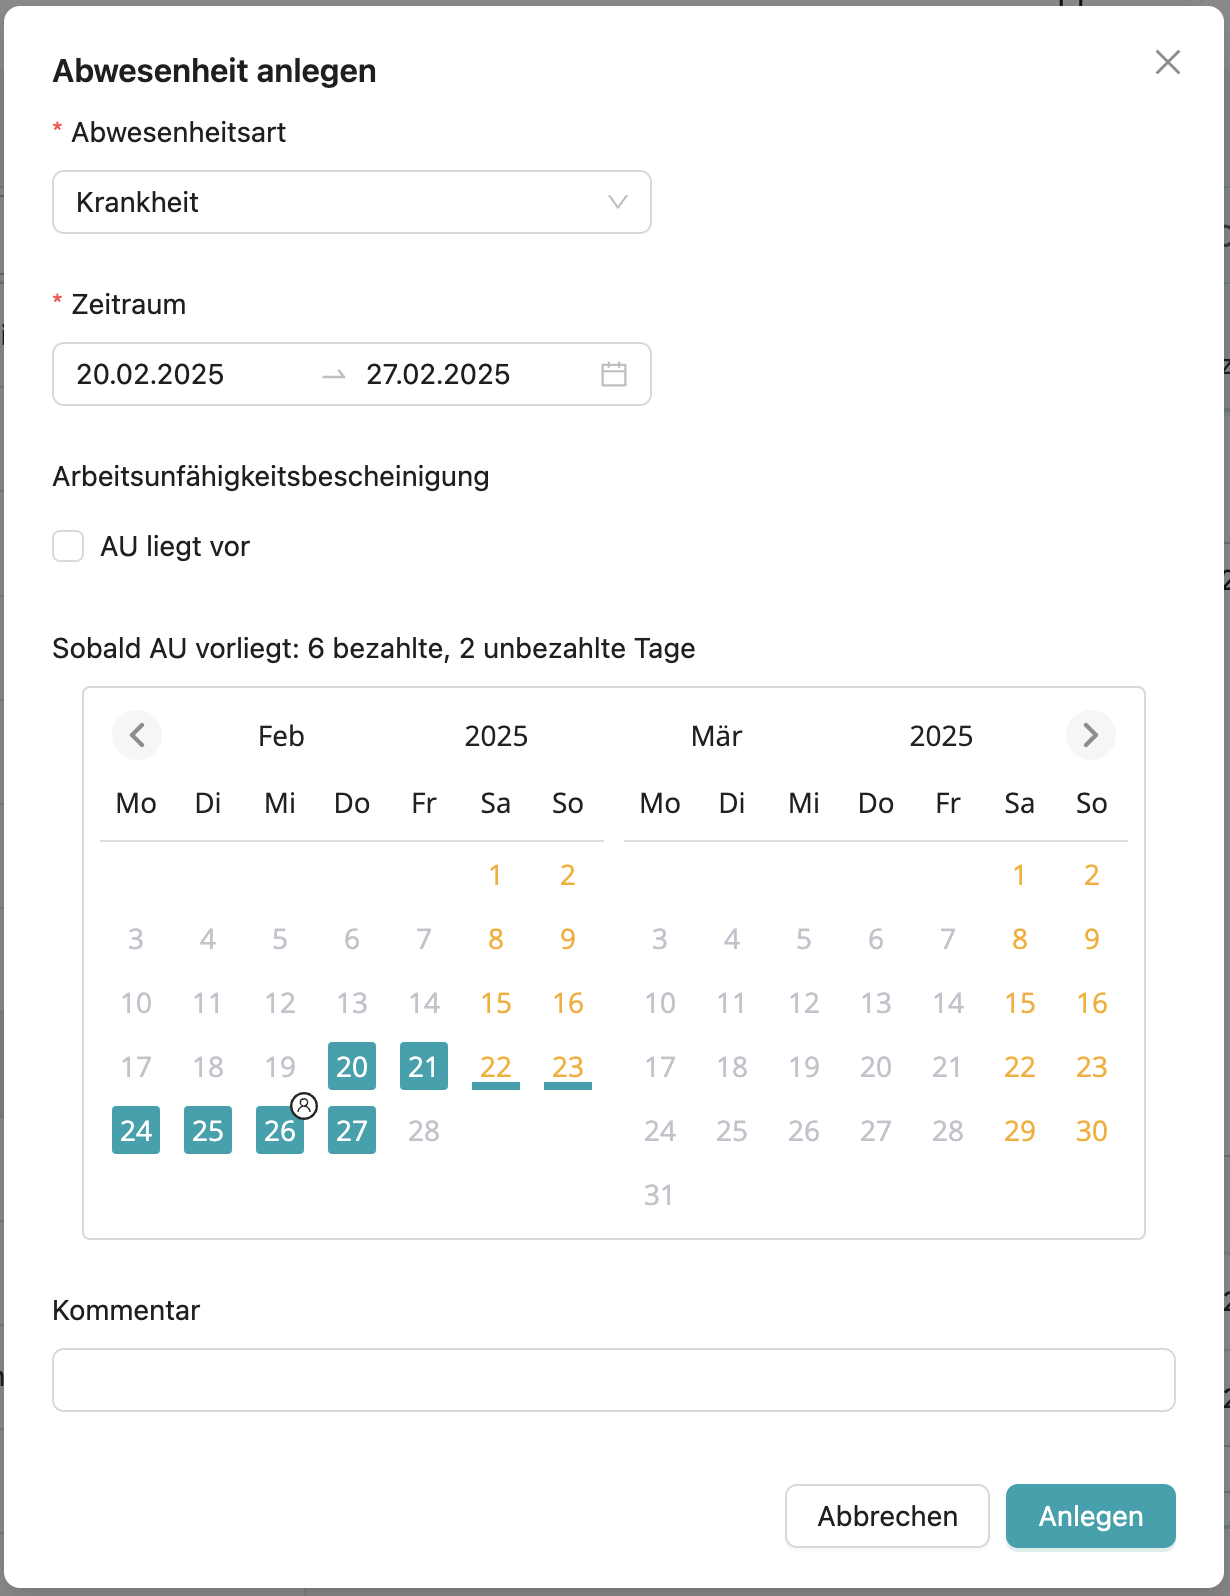Click the X to close the dialog

point(1167,62)
